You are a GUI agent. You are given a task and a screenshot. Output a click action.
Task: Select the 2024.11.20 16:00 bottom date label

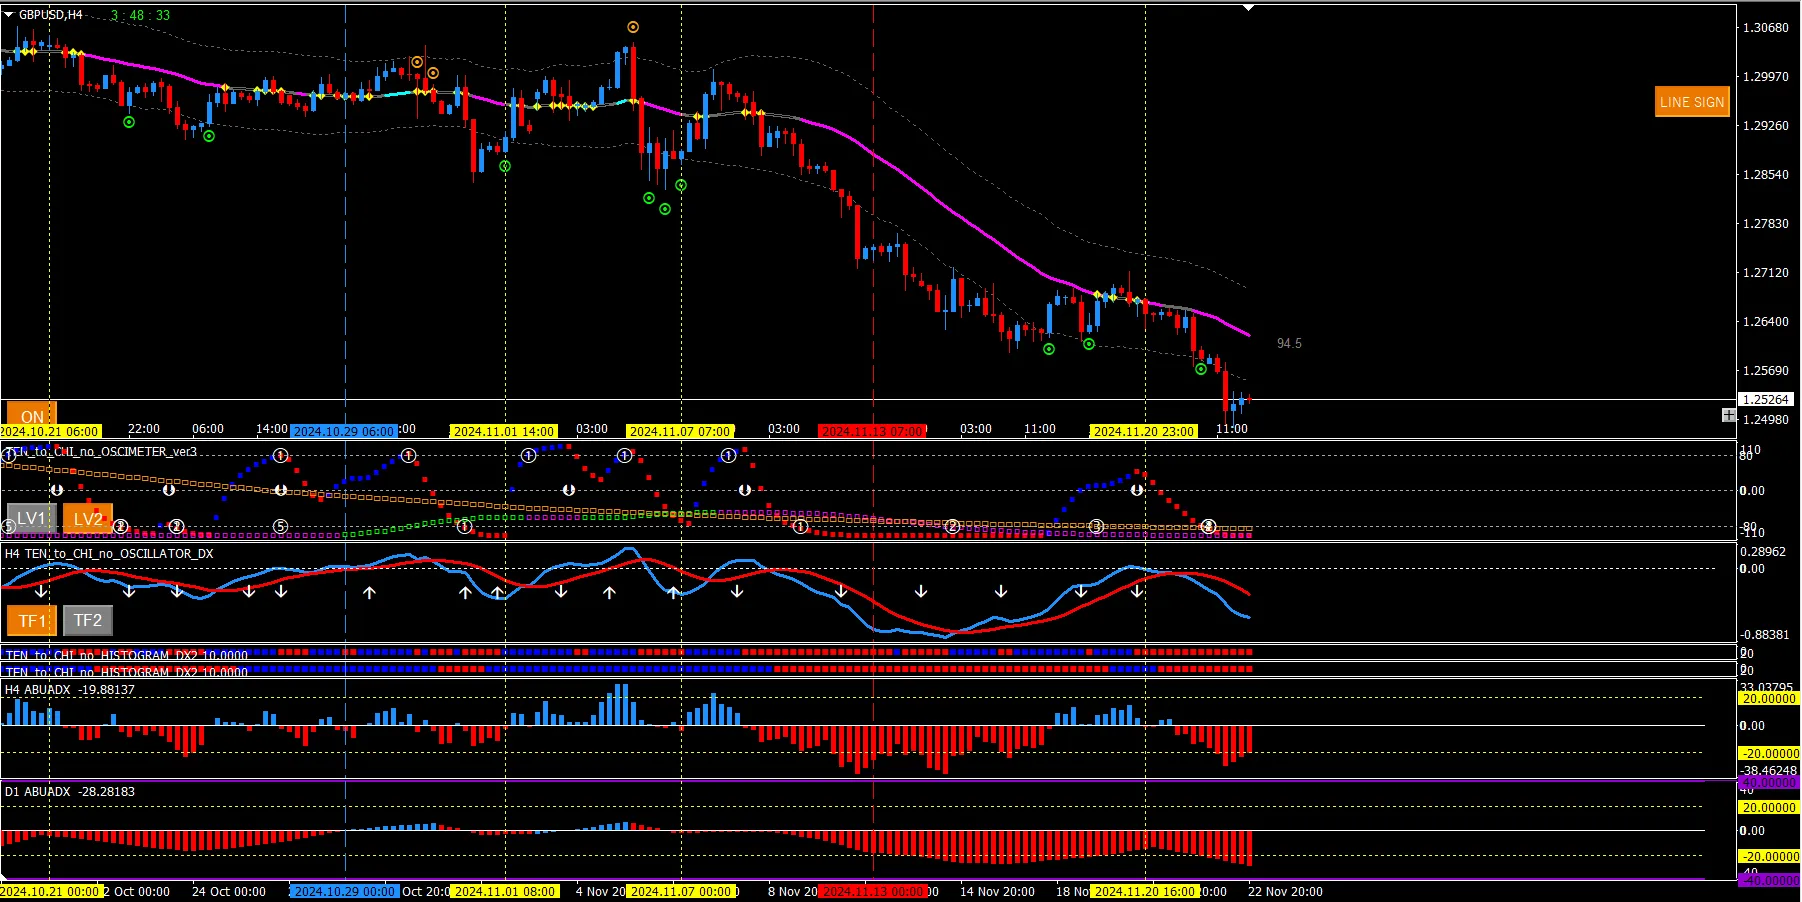1145,892
